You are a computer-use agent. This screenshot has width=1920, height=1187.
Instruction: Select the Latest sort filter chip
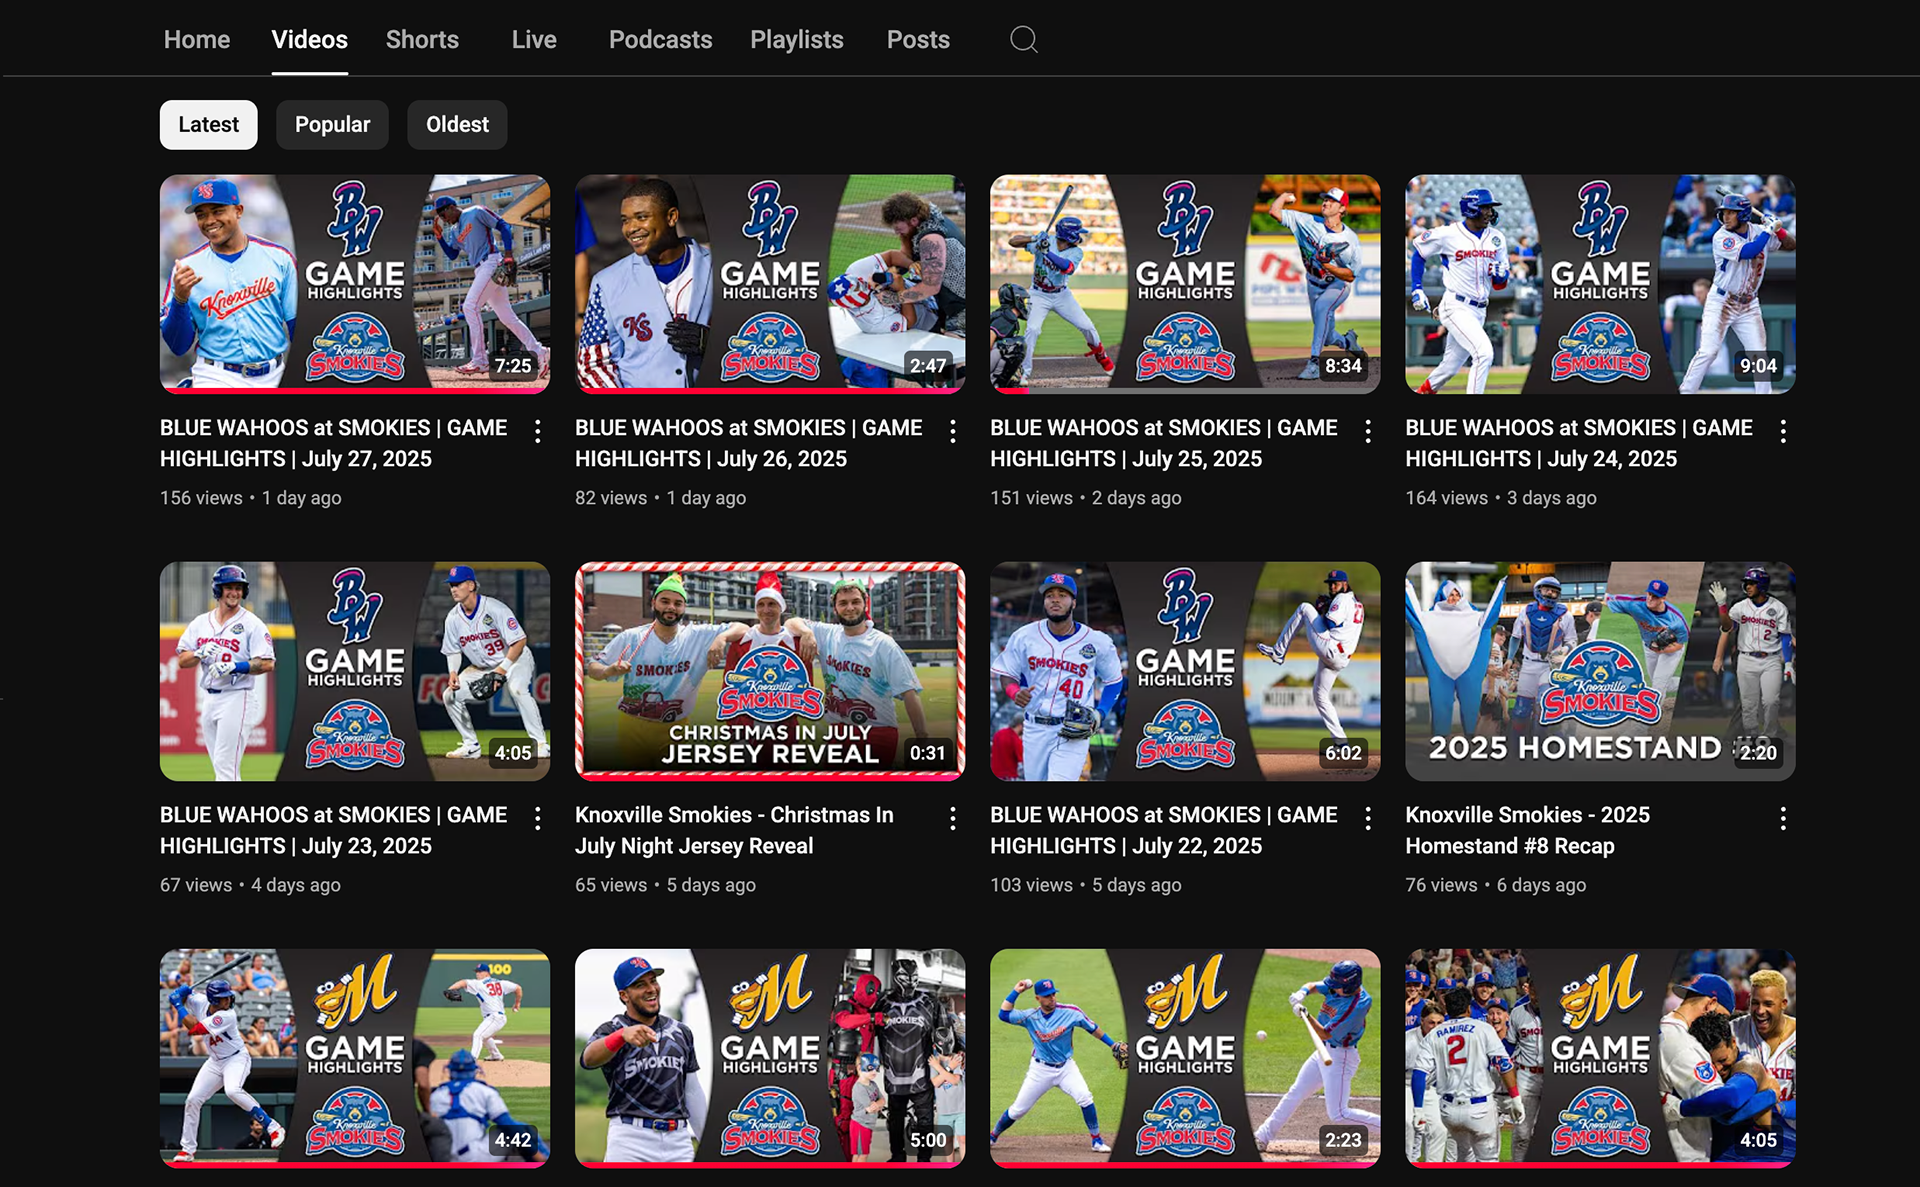point(208,125)
